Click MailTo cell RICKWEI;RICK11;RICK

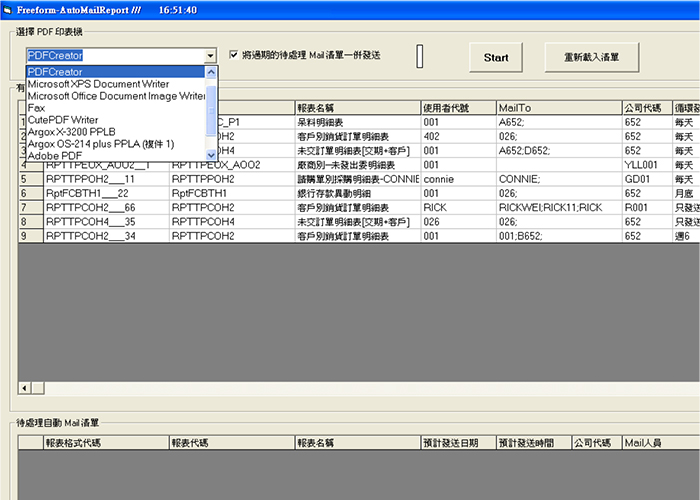pyautogui.click(x=559, y=208)
